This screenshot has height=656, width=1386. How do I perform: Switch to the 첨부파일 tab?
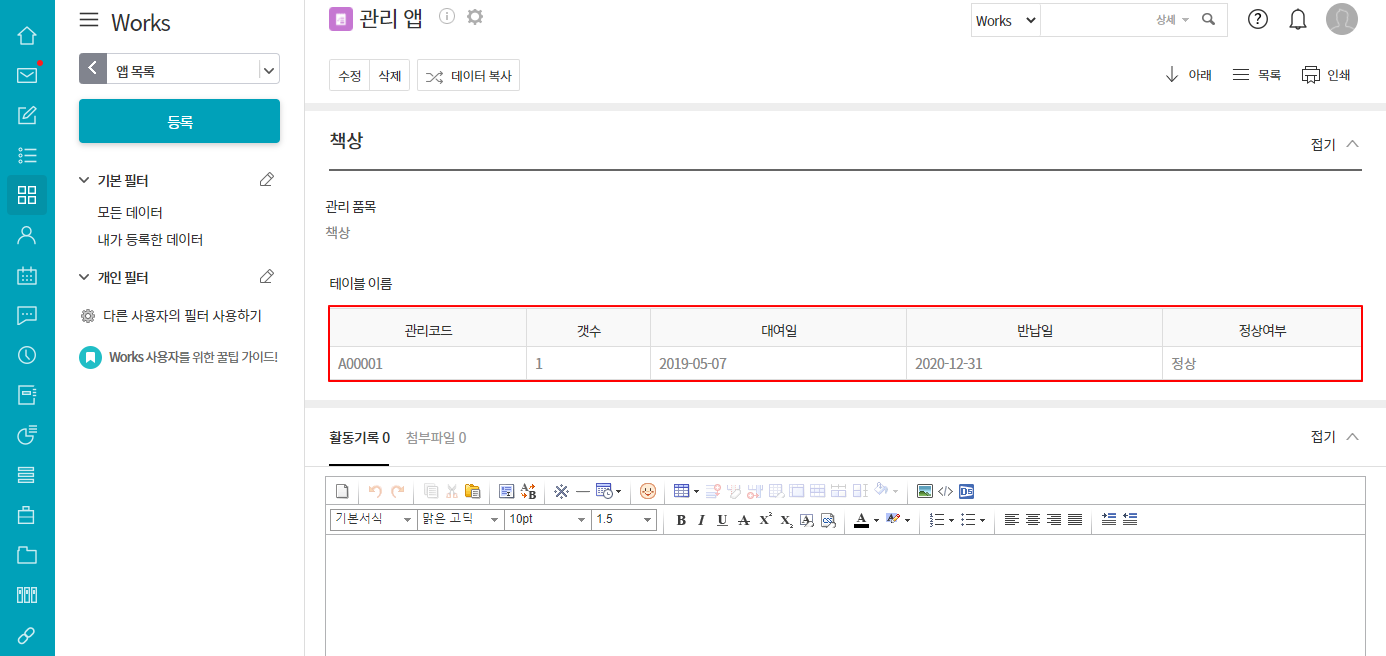[x=435, y=437]
